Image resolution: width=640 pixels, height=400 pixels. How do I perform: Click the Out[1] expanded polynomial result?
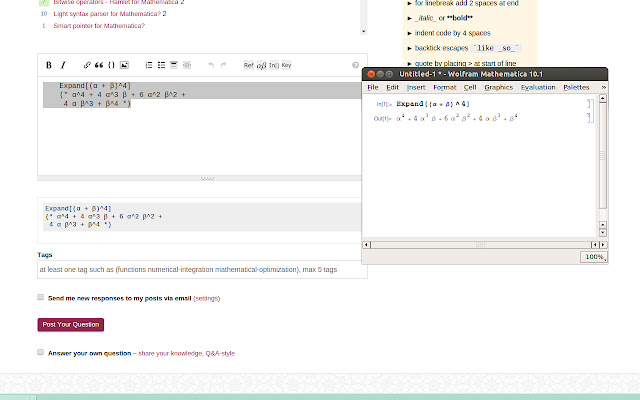(457, 118)
